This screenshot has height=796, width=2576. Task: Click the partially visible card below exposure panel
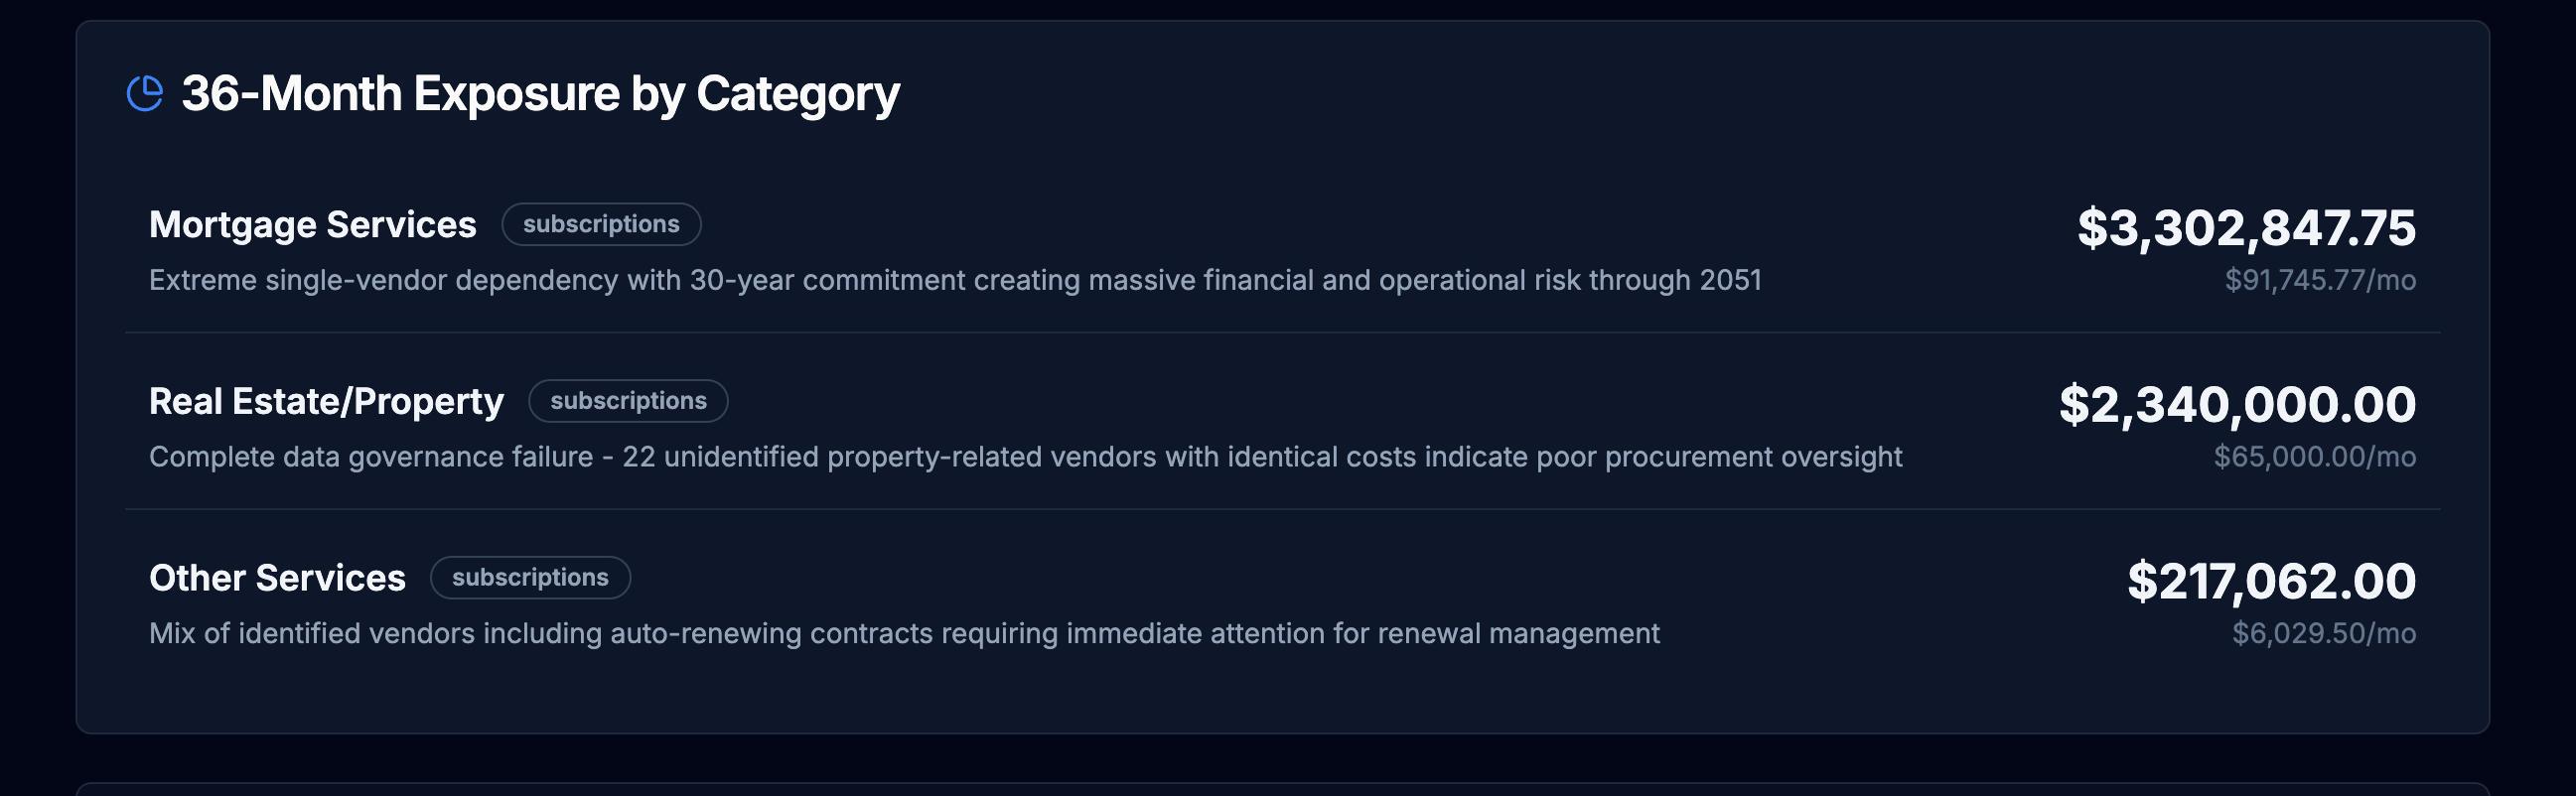(1282, 789)
